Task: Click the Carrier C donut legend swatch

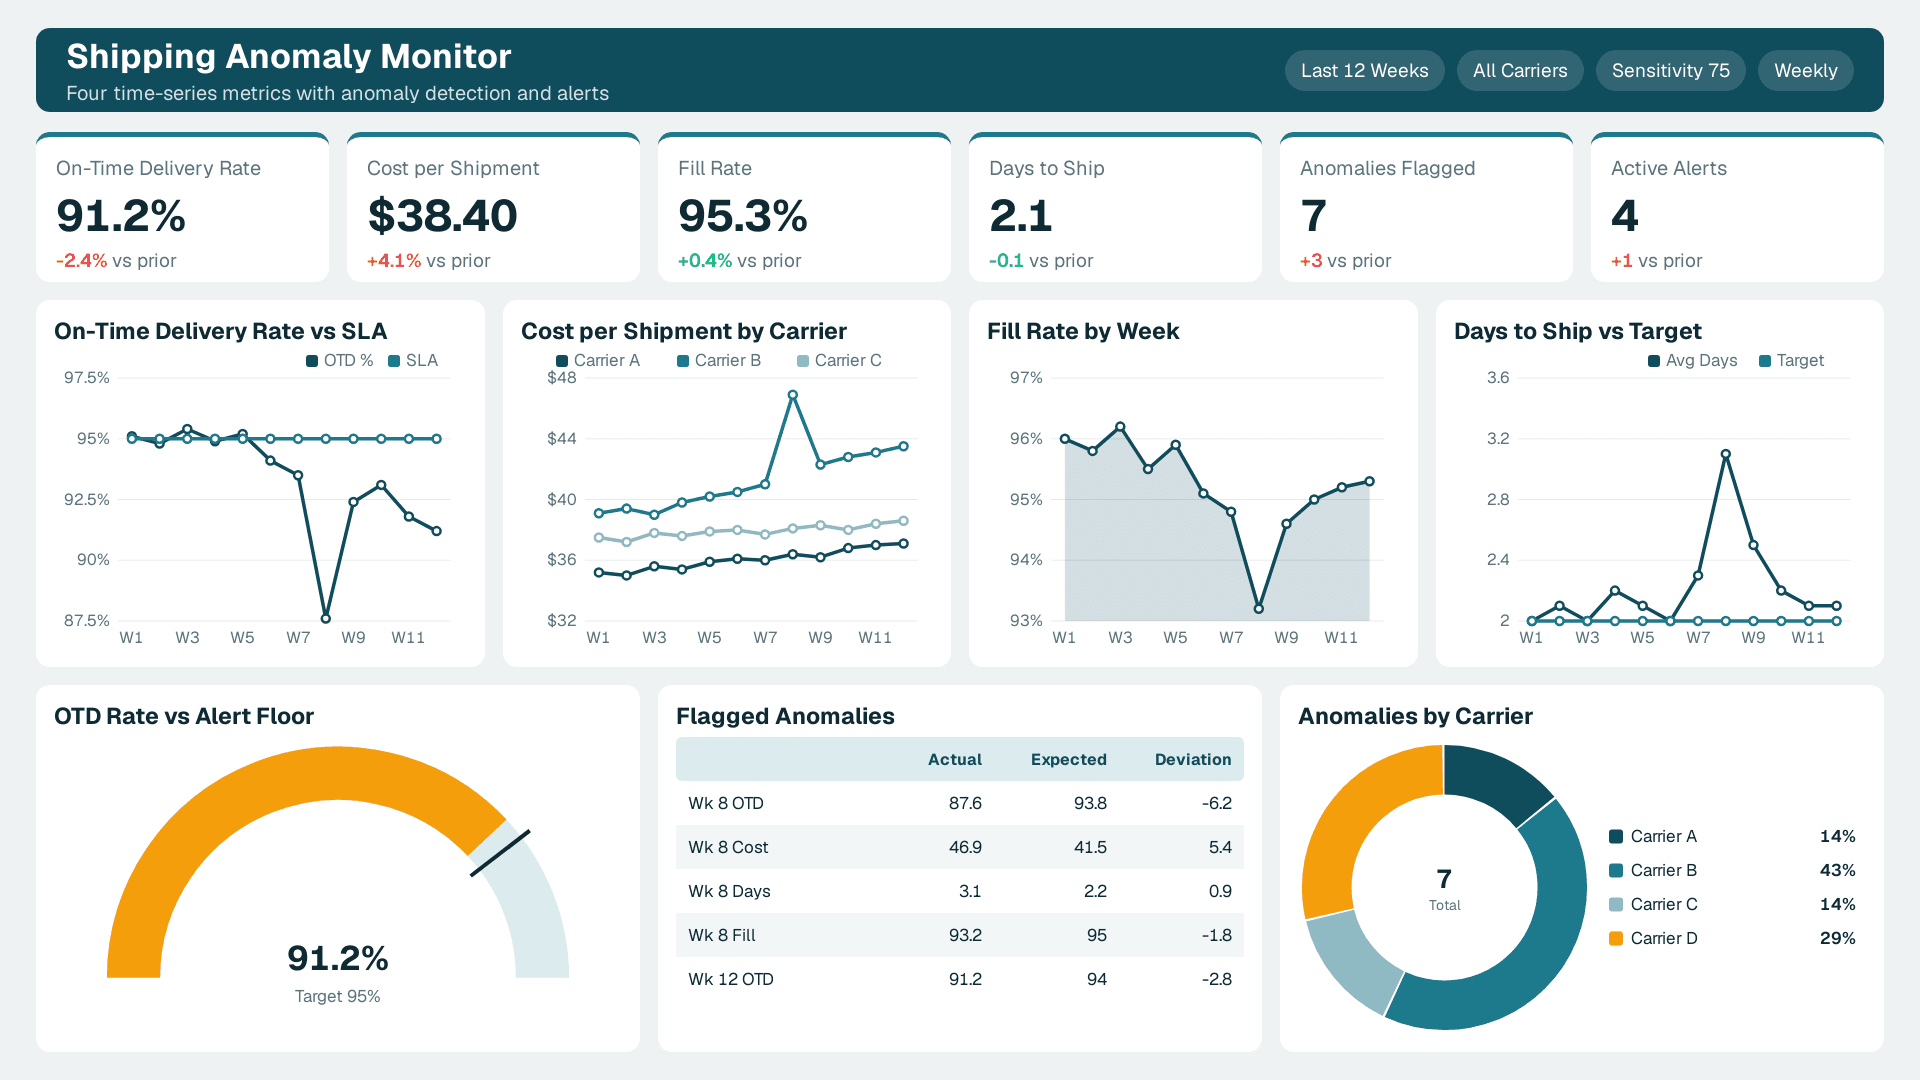Action: tap(1616, 905)
